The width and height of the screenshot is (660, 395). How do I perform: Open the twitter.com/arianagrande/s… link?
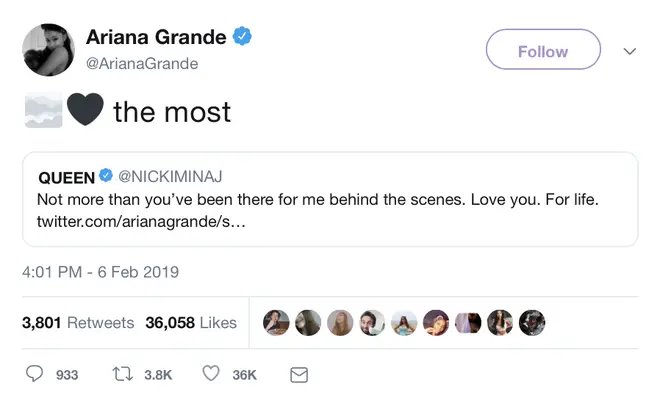click(x=141, y=222)
